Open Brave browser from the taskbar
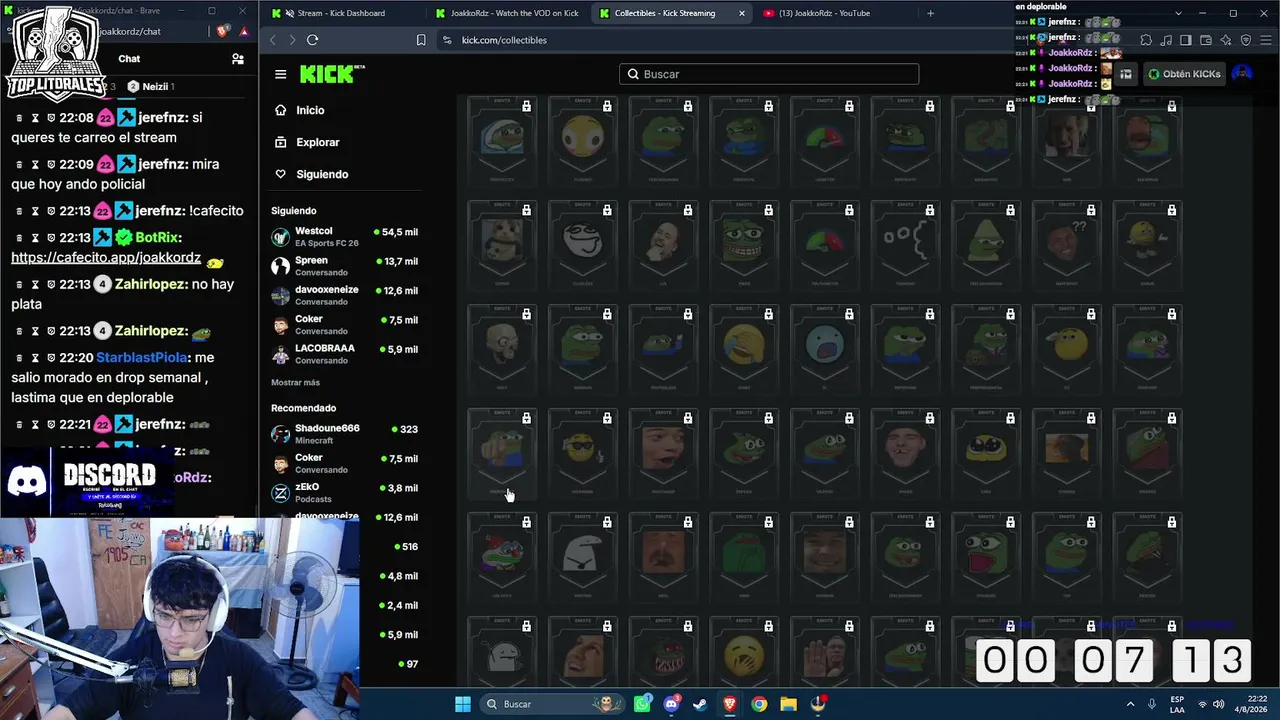The height and width of the screenshot is (720, 1280). [x=730, y=704]
